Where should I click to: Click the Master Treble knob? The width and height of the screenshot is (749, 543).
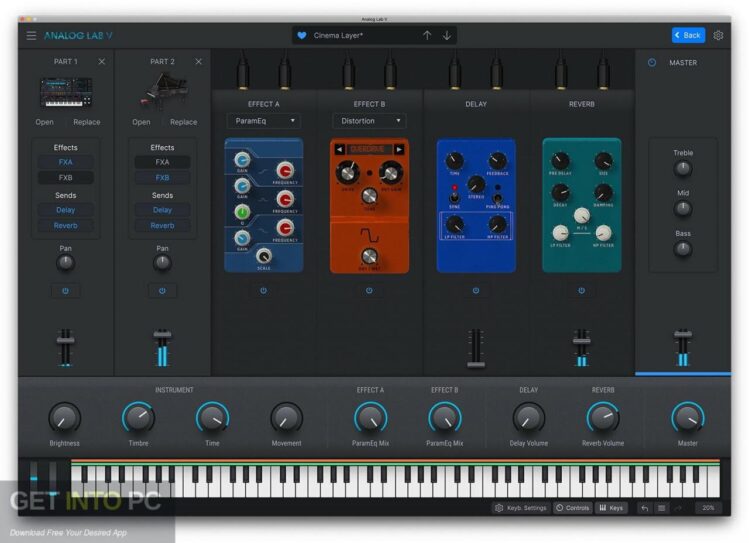(683, 169)
